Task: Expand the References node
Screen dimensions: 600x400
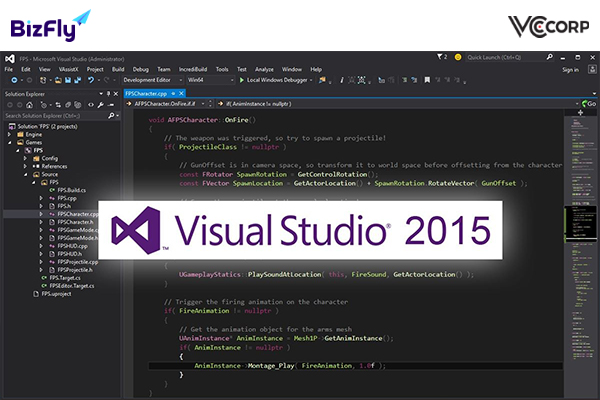Action: [25, 166]
